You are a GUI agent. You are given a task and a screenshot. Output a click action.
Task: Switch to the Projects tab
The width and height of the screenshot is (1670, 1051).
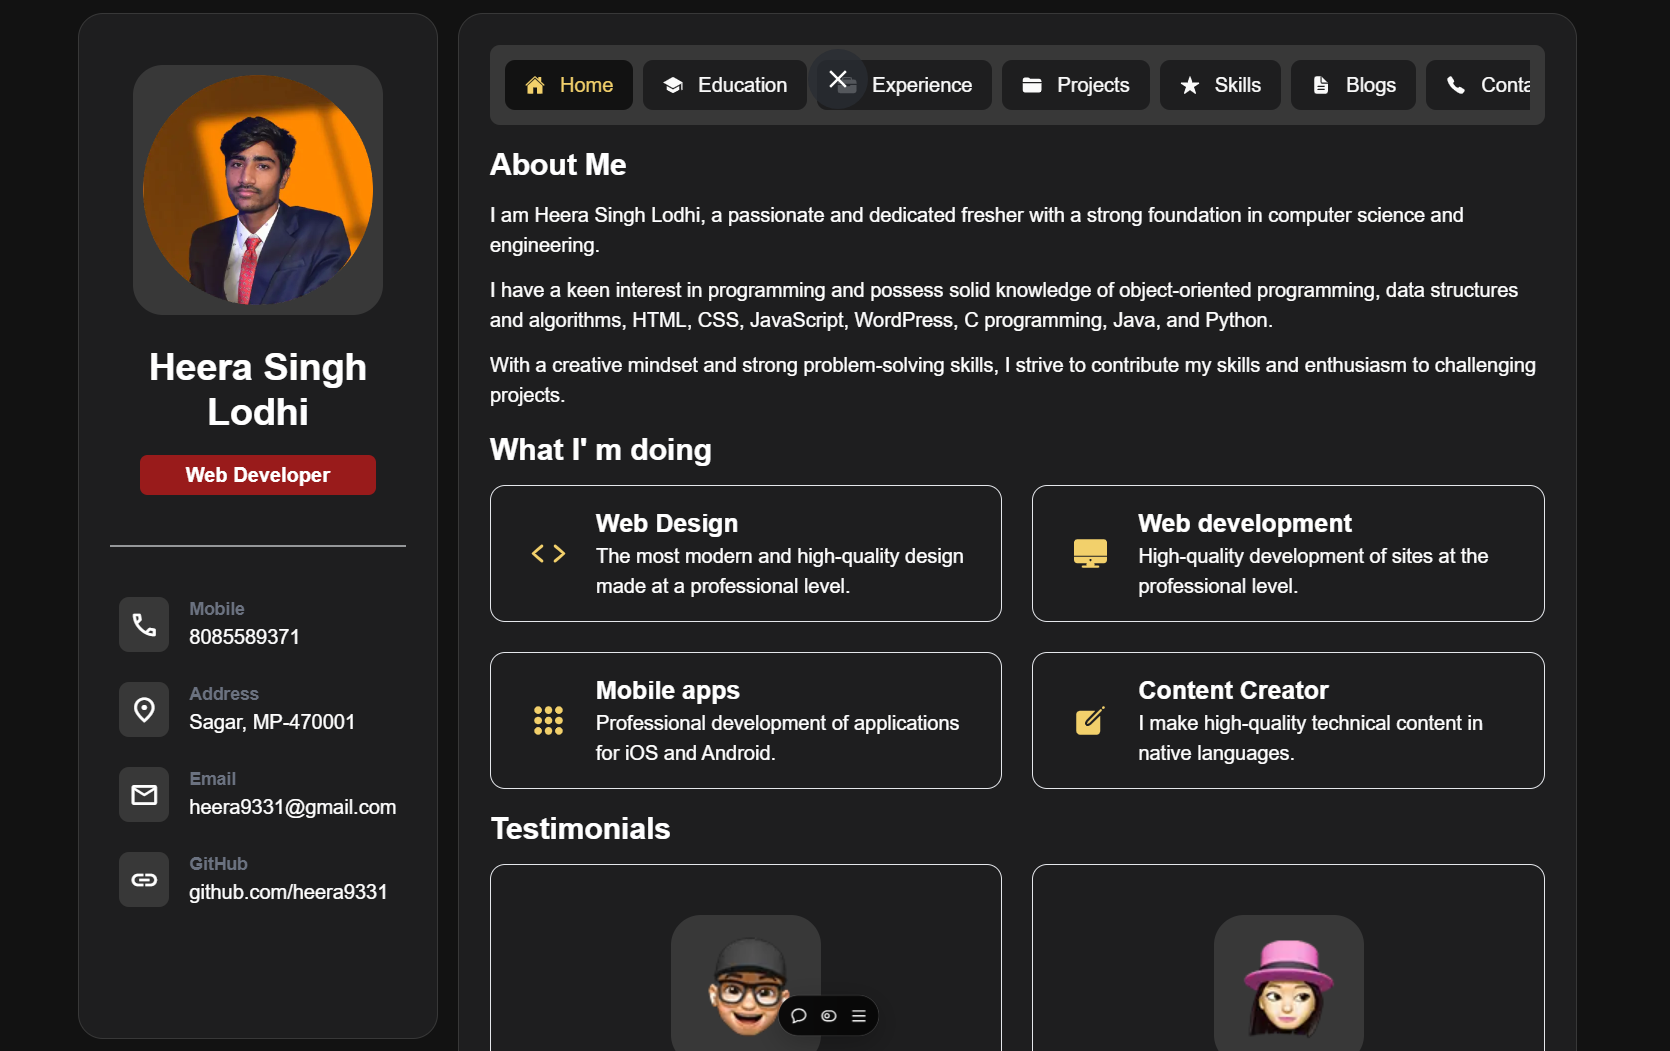1075,85
